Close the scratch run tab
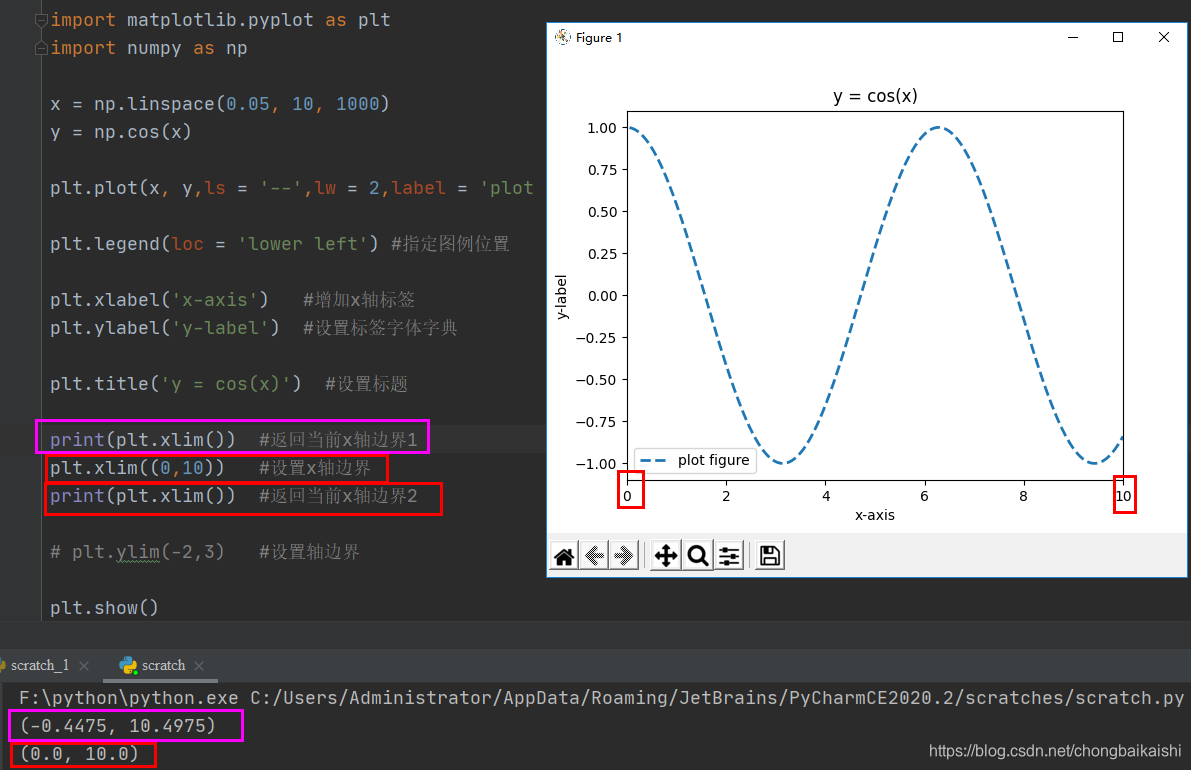Screen dimensions: 1191x770 [x=199, y=666]
